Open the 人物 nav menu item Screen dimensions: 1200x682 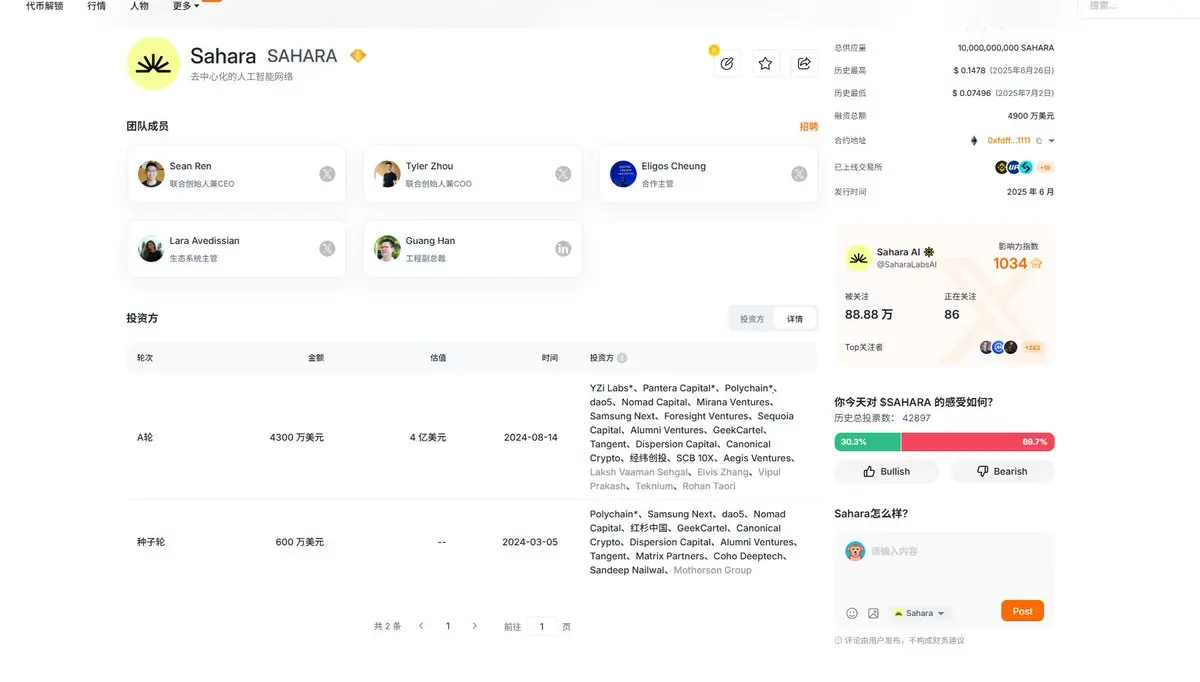point(139,6)
